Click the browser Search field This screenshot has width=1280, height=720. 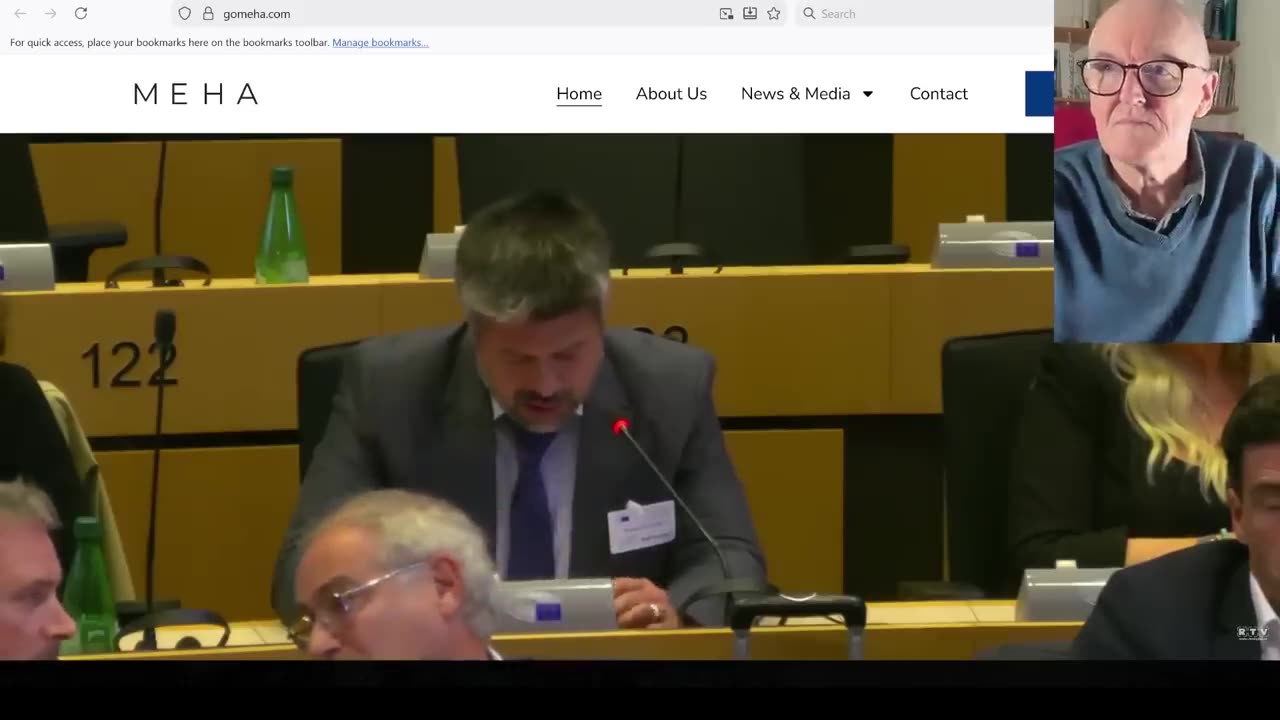pyautogui.click(x=924, y=14)
